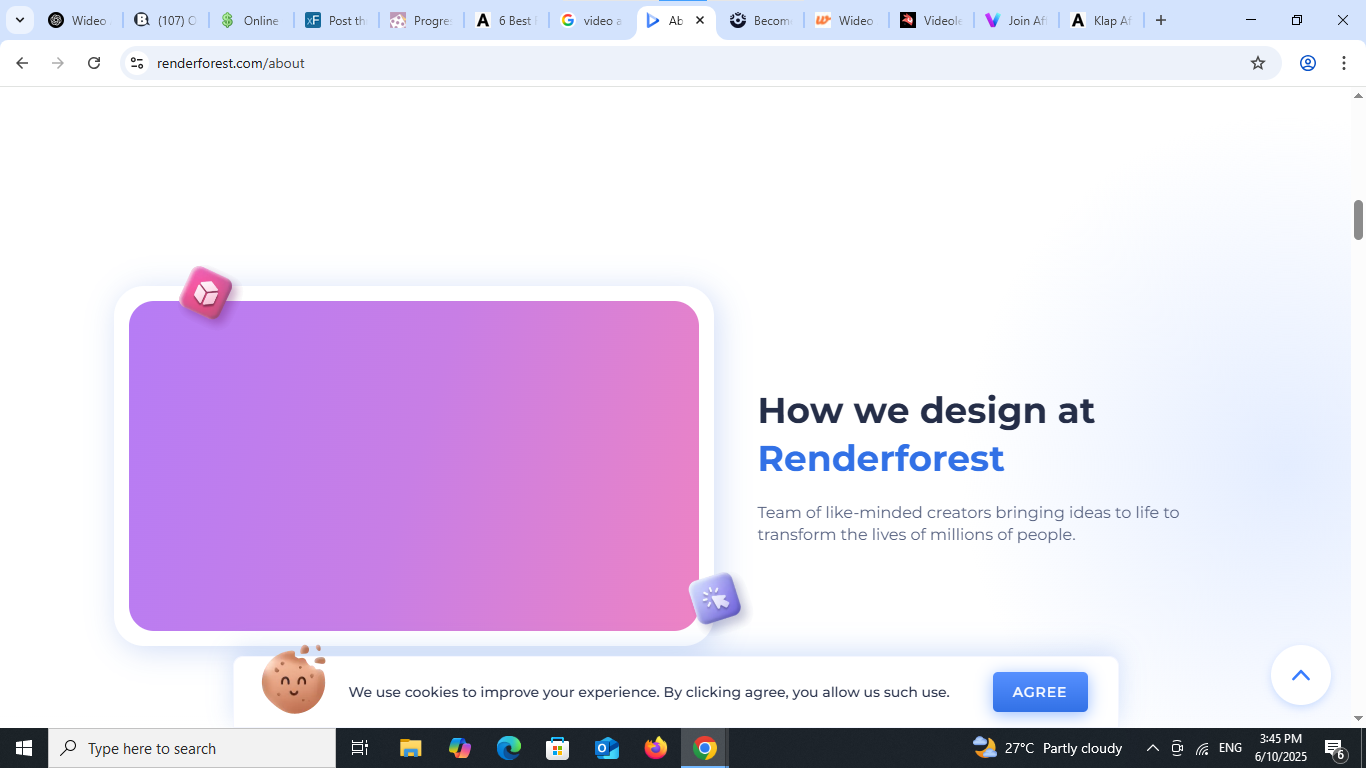Click the Chrome icon in the taskbar
1366x768 pixels.
point(705,748)
